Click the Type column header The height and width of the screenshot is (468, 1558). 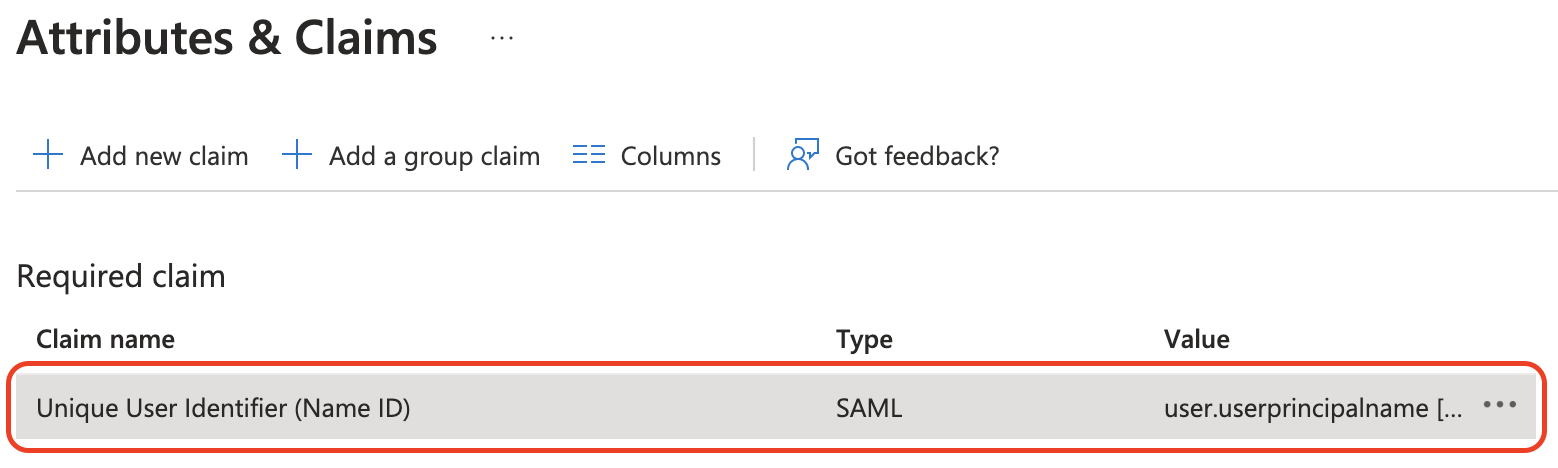(864, 339)
